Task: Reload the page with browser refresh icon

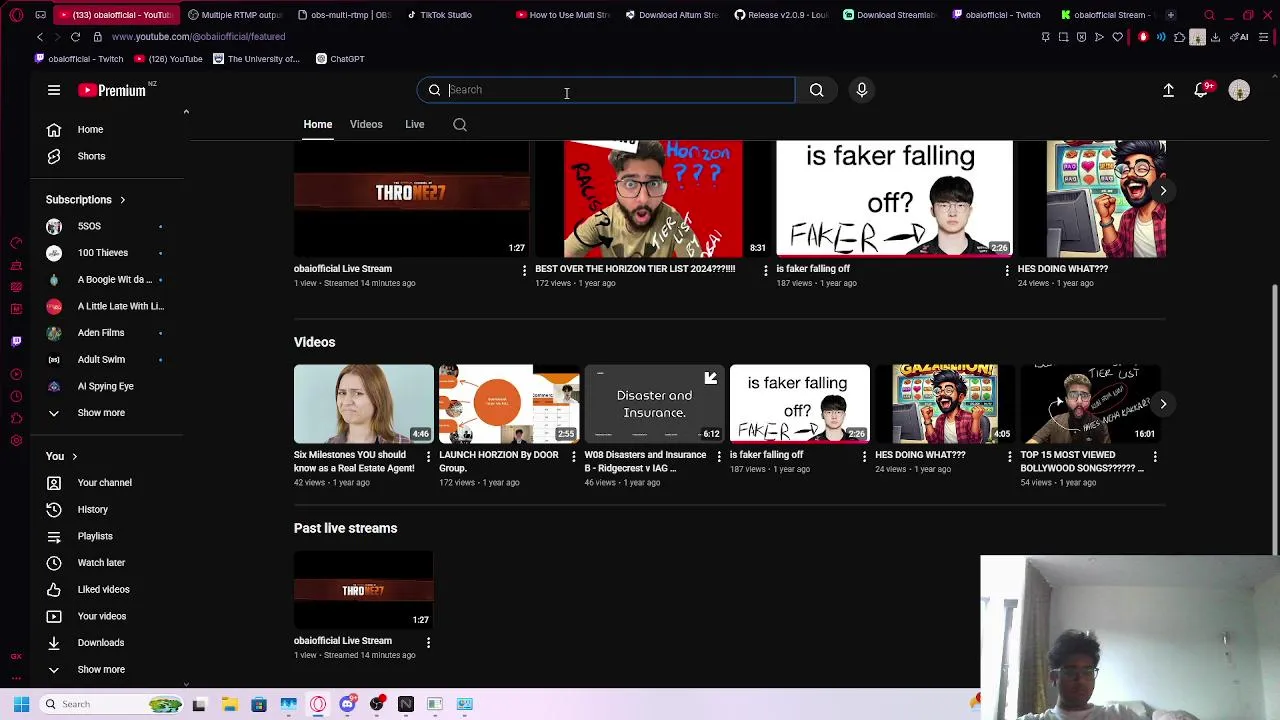Action: click(x=75, y=37)
